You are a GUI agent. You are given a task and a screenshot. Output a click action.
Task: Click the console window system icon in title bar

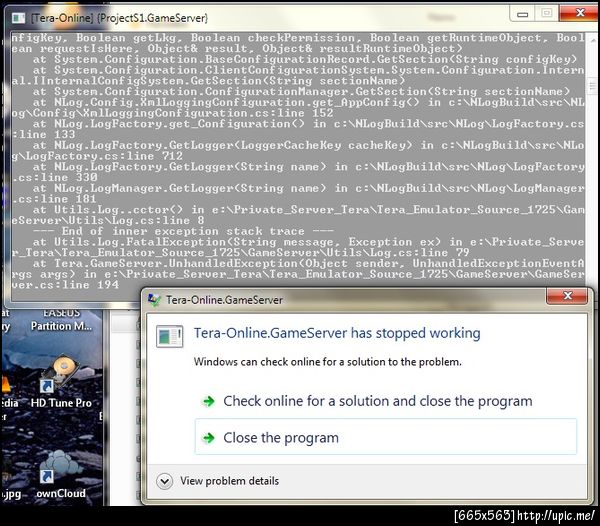[18, 18]
